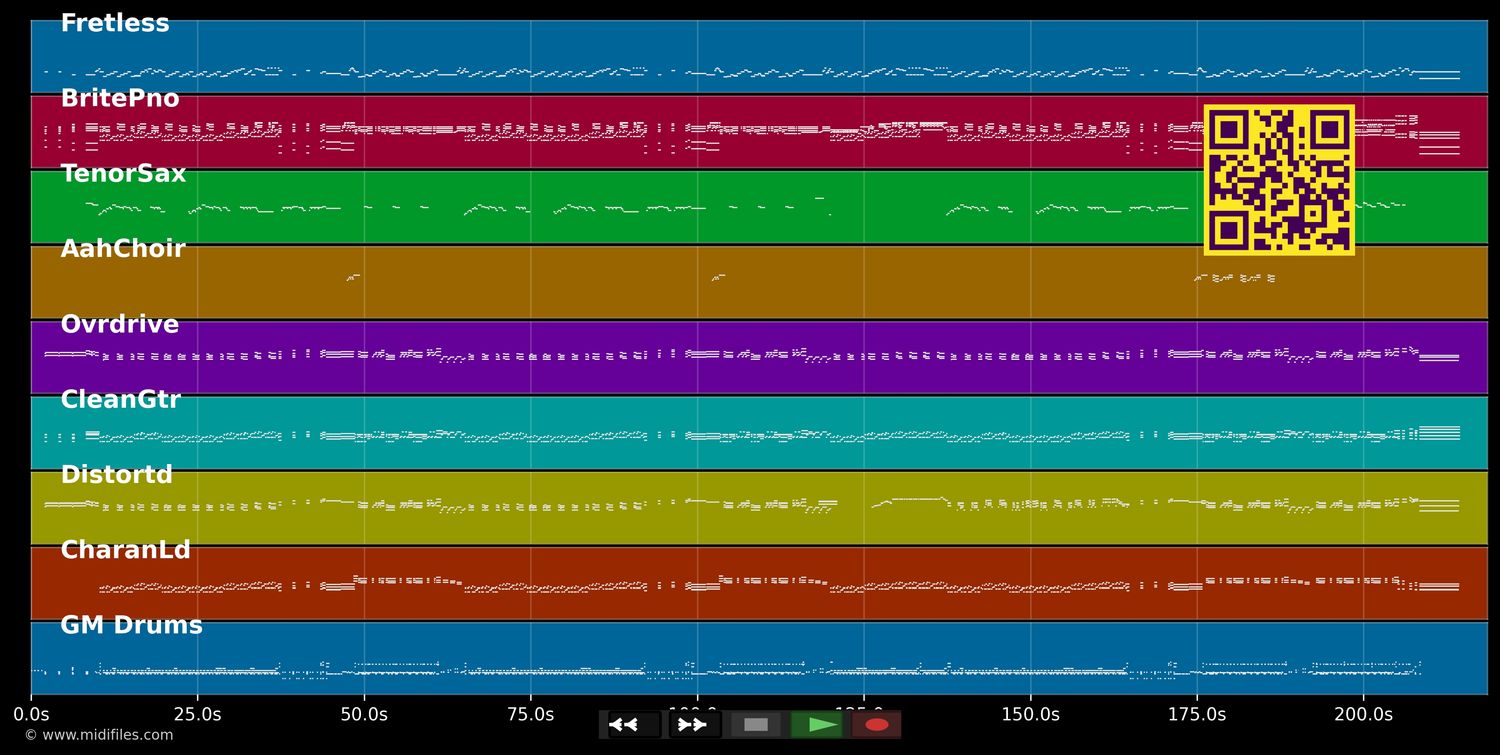This screenshot has width=1500, height=755.
Task: Start recording with the red record button
Action: pos(877,725)
